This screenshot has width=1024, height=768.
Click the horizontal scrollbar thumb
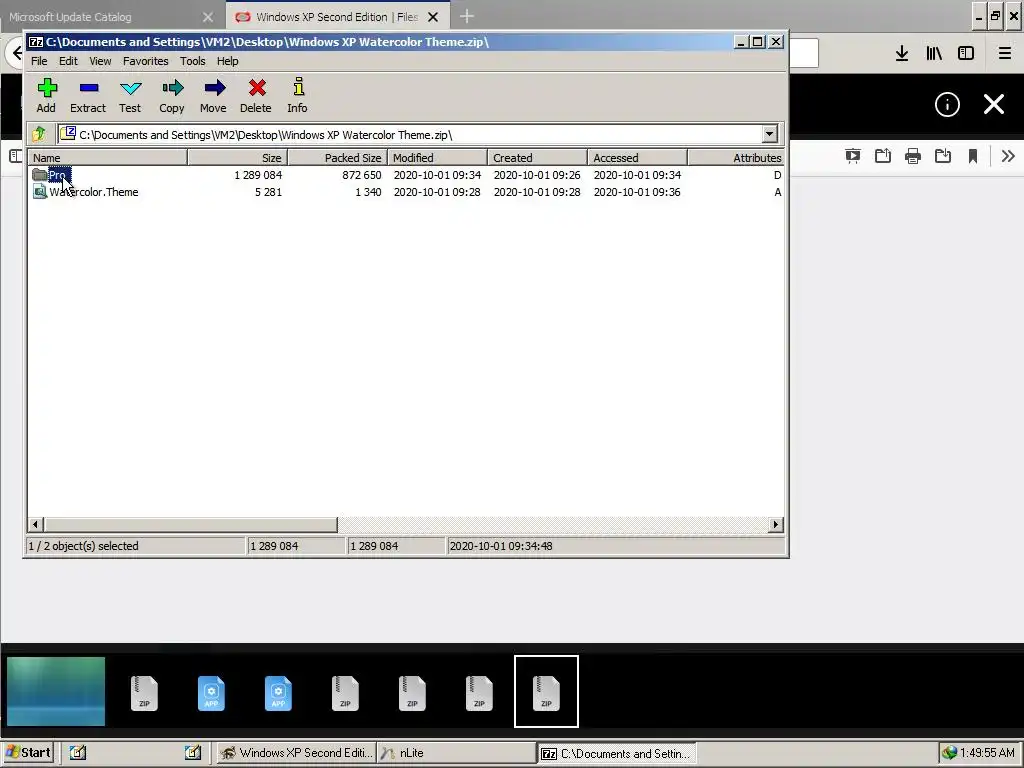(x=191, y=524)
